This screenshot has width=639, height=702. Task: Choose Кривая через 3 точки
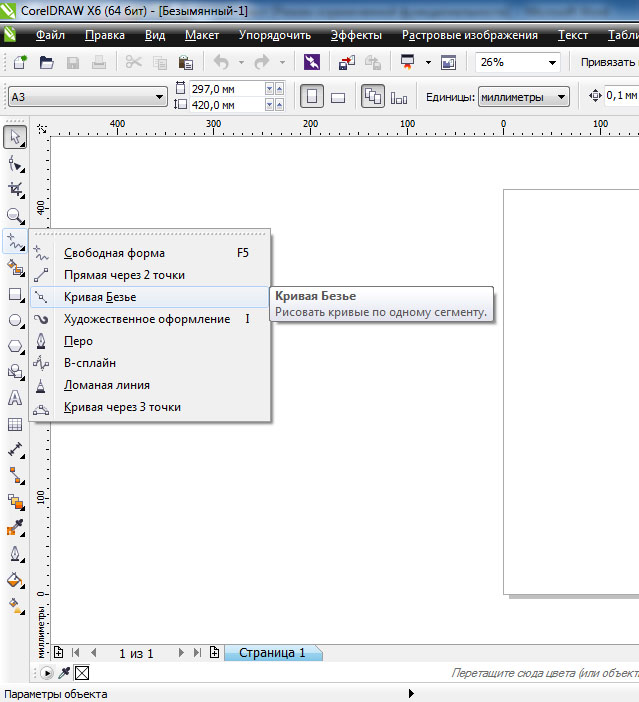click(150, 407)
